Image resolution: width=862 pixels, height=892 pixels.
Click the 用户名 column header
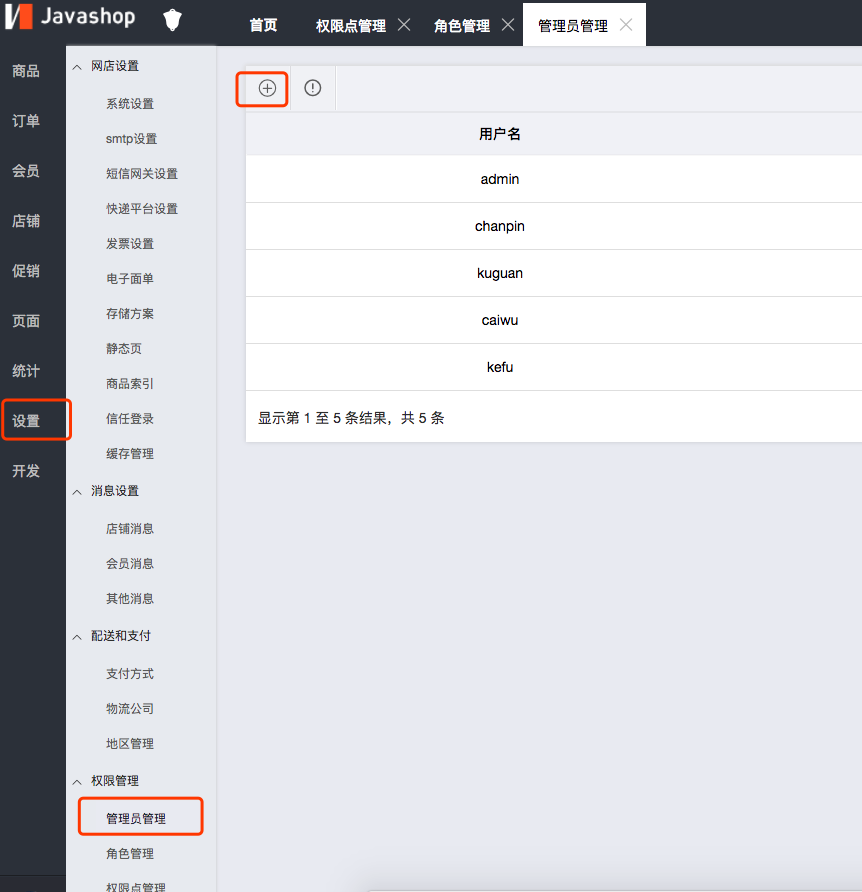pos(500,134)
